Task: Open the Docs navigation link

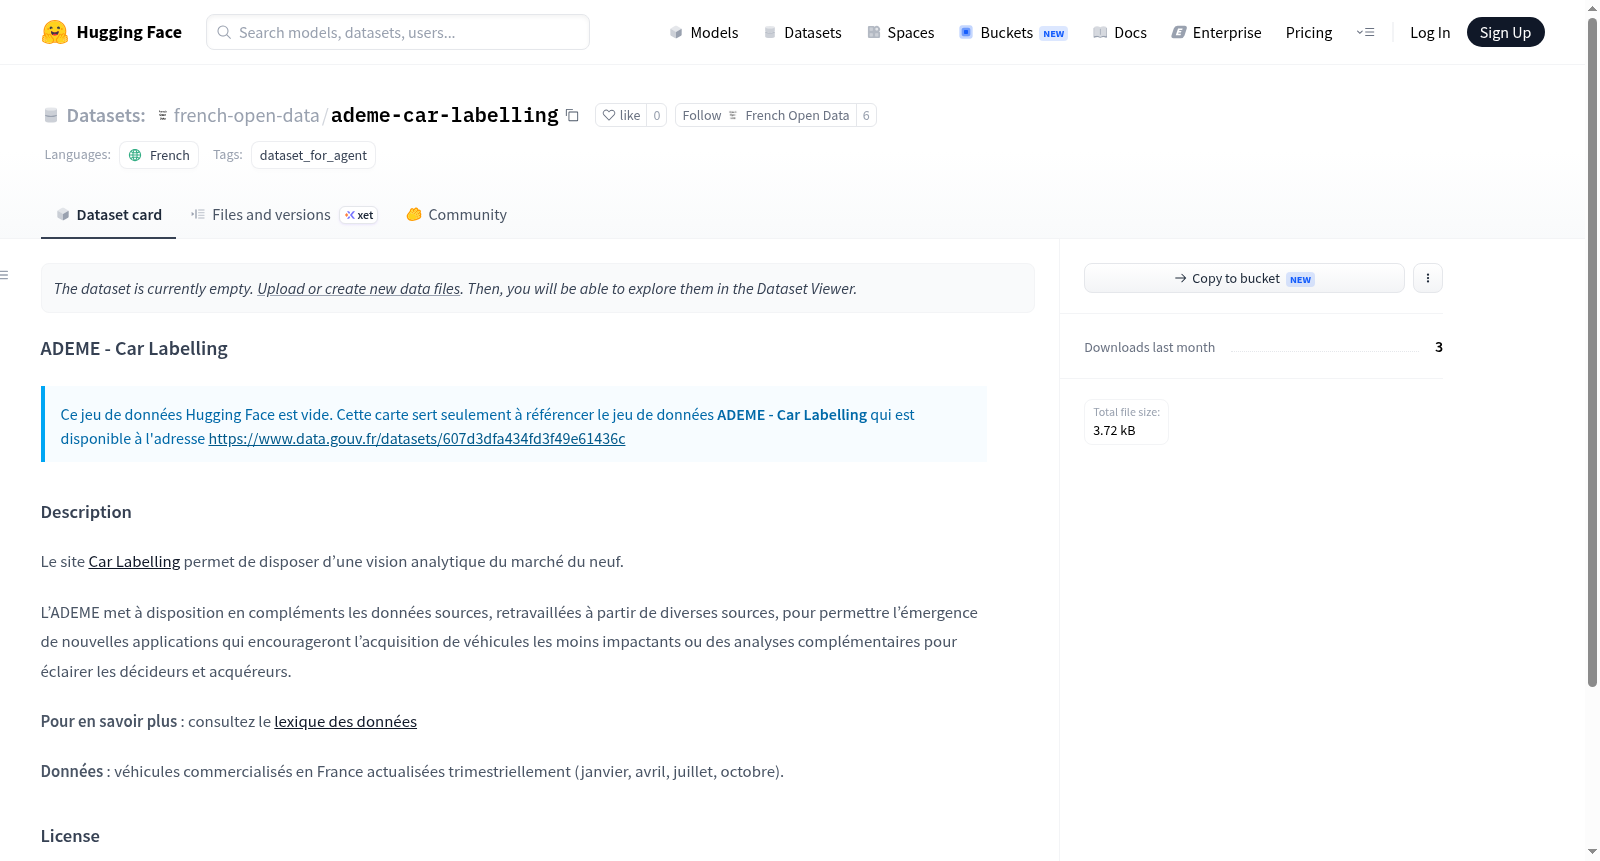Action: tap(1120, 32)
